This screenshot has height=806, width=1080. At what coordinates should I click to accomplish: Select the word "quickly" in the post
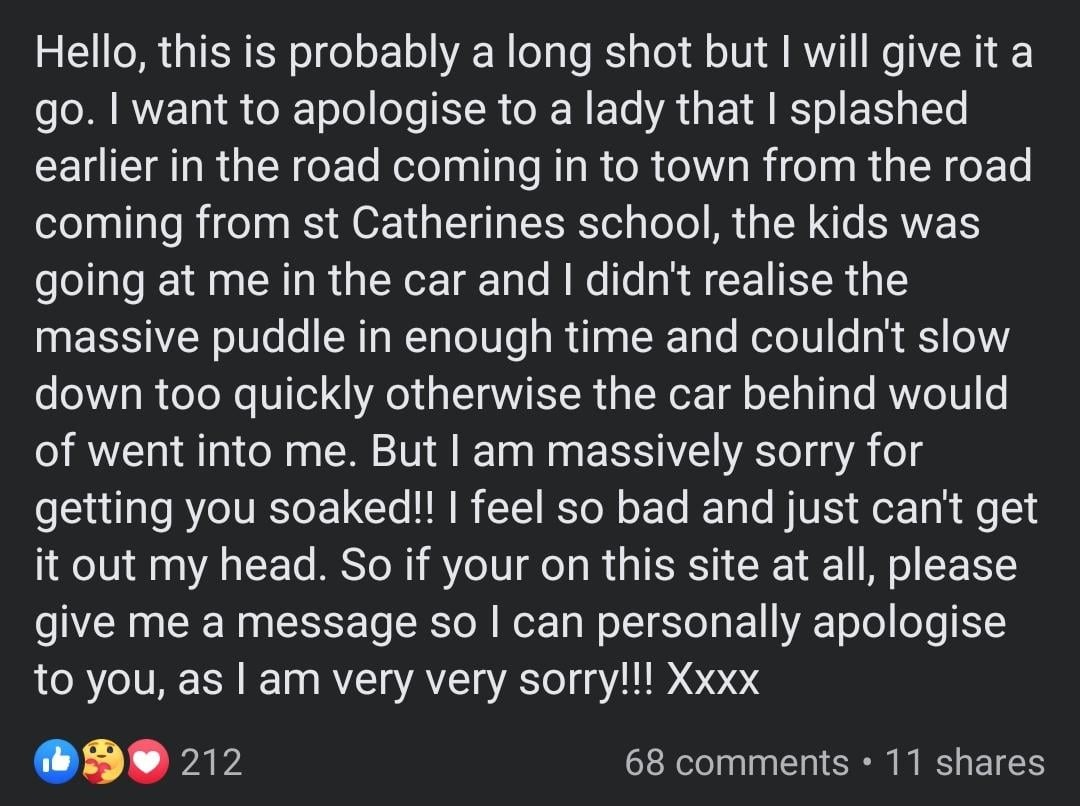click(x=303, y=396)
